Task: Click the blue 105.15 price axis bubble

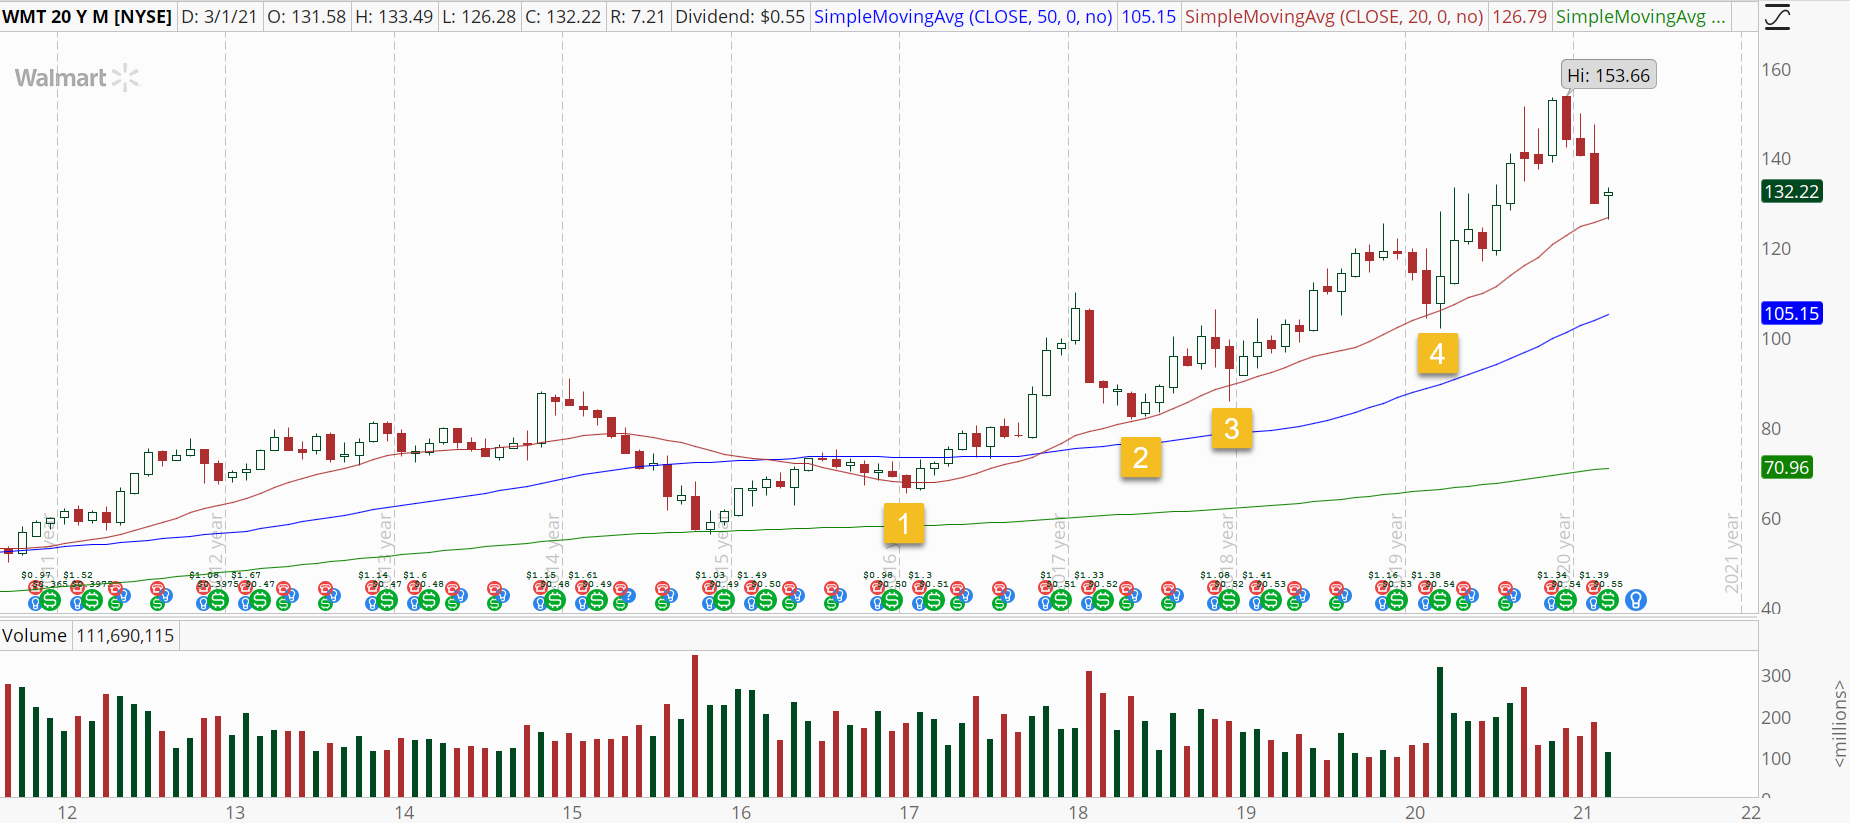Action: [1791, 313]
